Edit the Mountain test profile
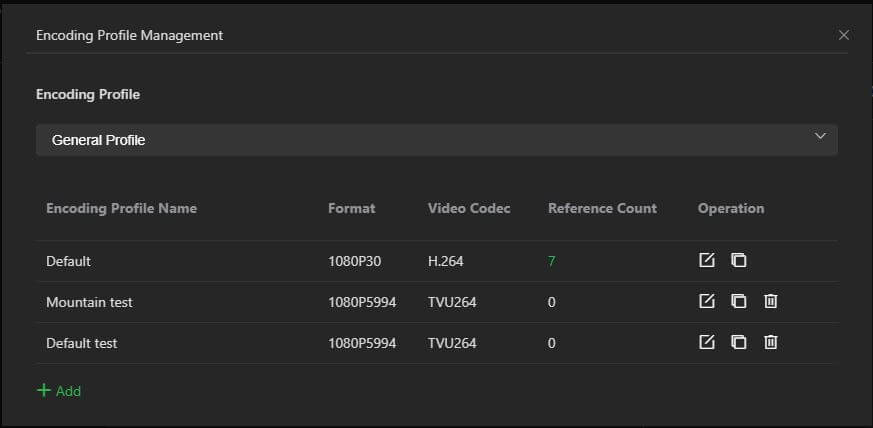Screen dimensions: 873x428 click(x=707, y=302)
